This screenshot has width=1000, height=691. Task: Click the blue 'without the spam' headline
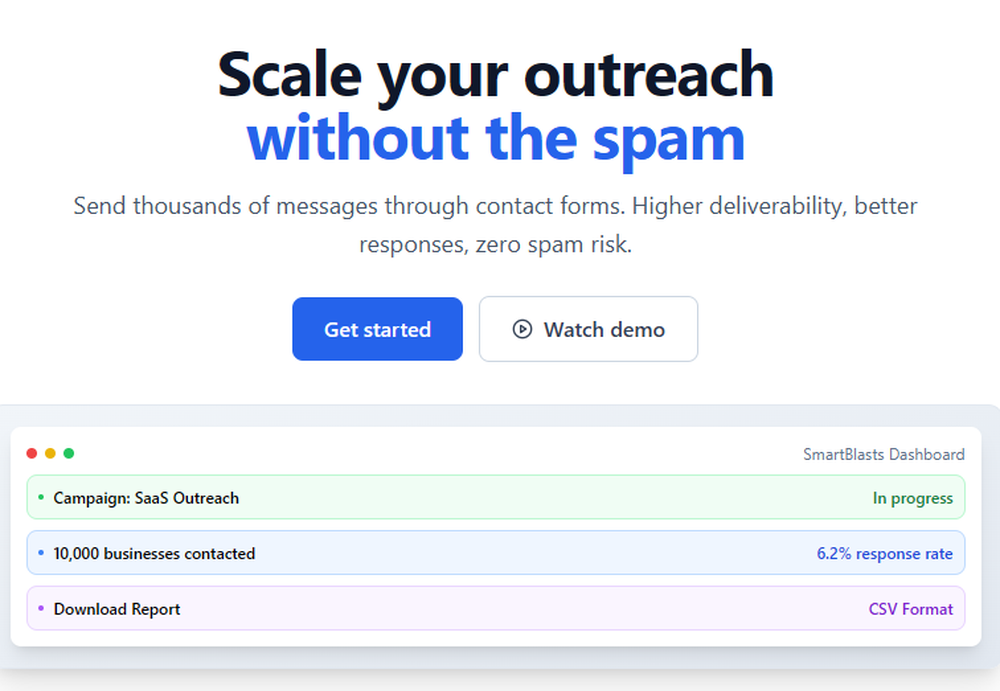click(495, 137)
